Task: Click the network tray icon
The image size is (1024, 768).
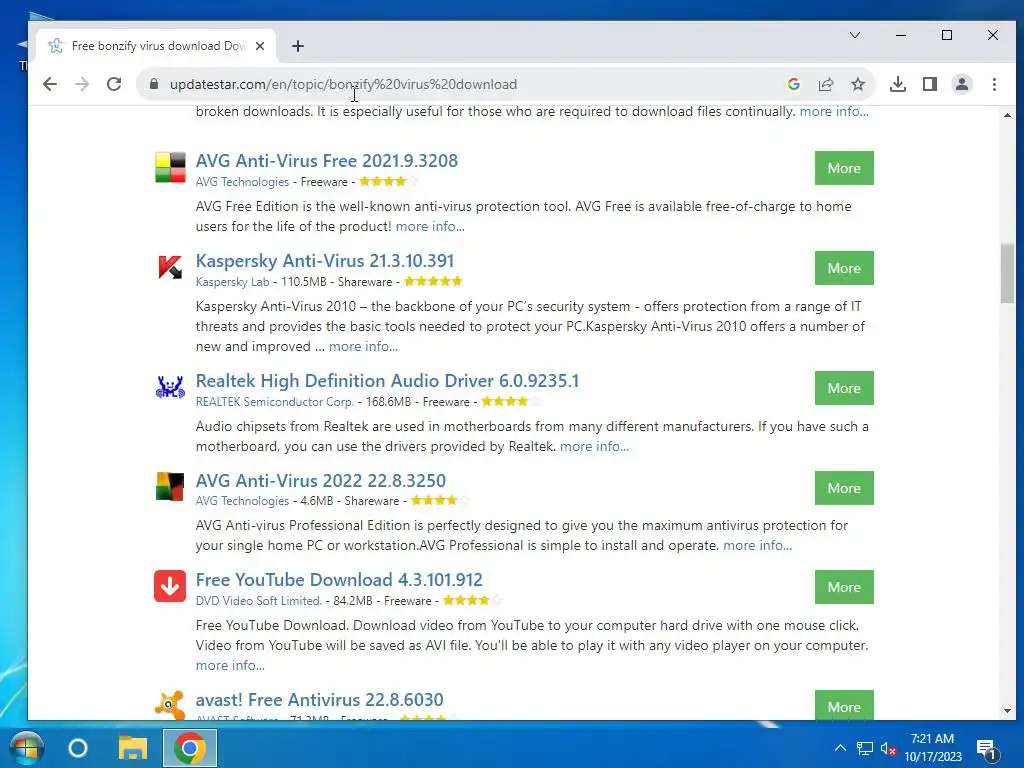Action: [865, 748]
